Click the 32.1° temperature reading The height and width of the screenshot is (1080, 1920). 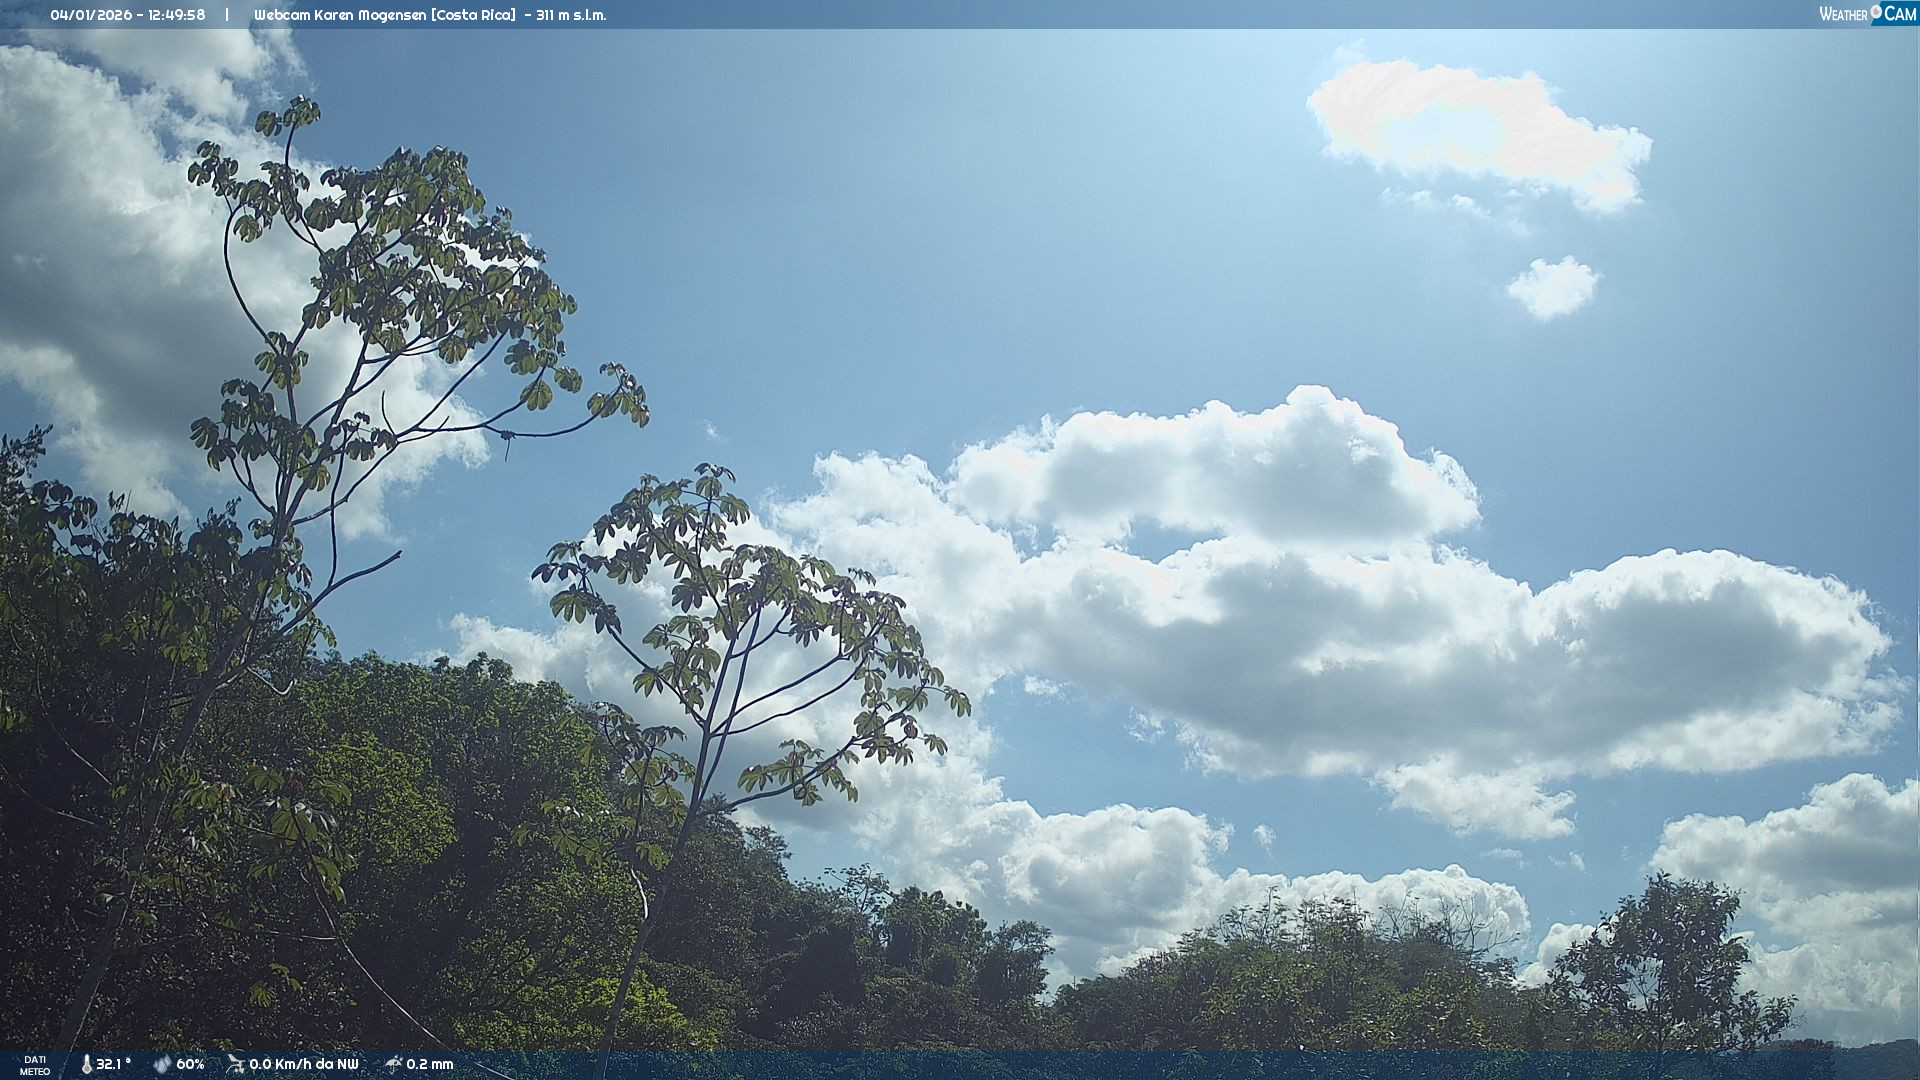click(x=114, y=1064)
